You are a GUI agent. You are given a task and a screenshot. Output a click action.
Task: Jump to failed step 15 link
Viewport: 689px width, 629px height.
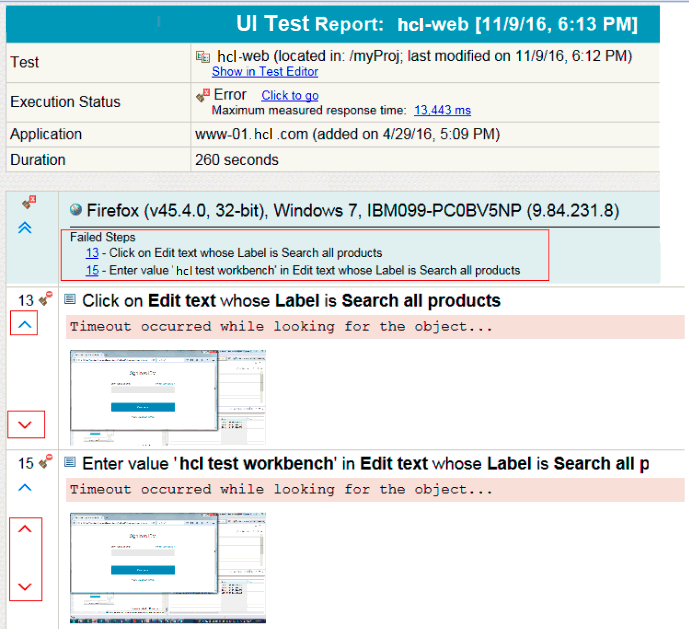pyautogui.click(x=92, y=270)
